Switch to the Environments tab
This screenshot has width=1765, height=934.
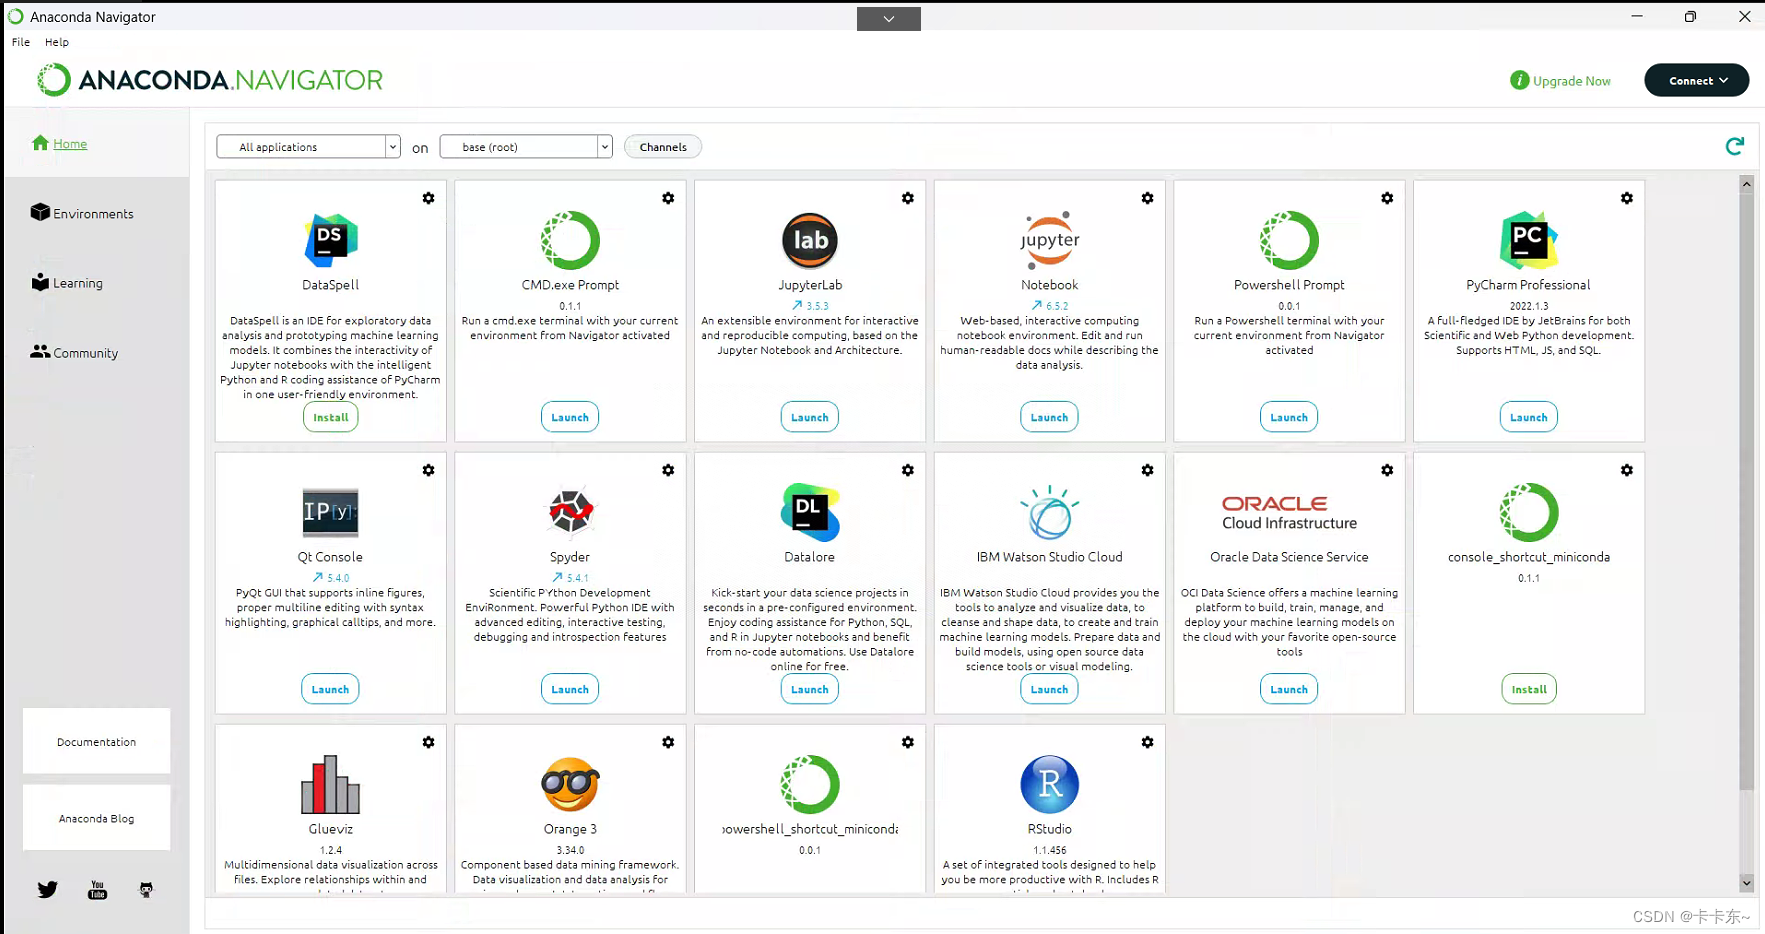click(x=82, y=213)
